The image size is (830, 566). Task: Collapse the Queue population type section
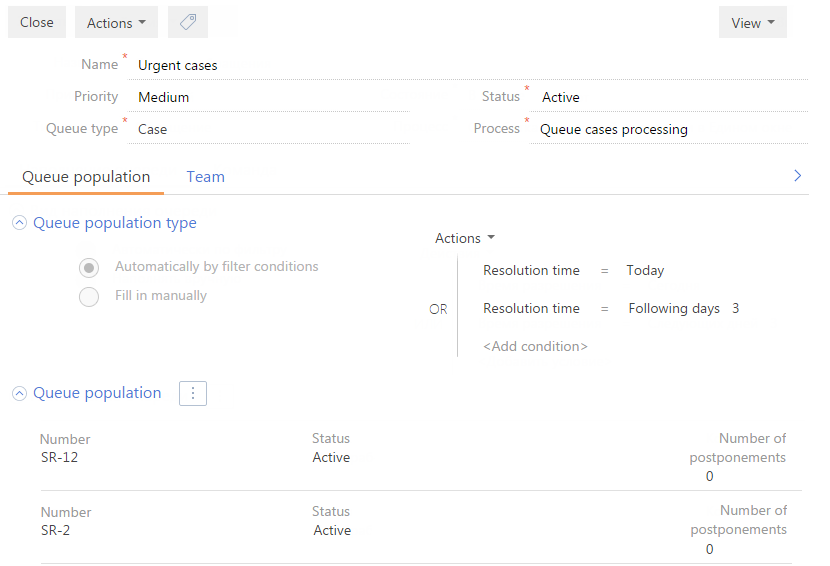(x=20, y=223)
